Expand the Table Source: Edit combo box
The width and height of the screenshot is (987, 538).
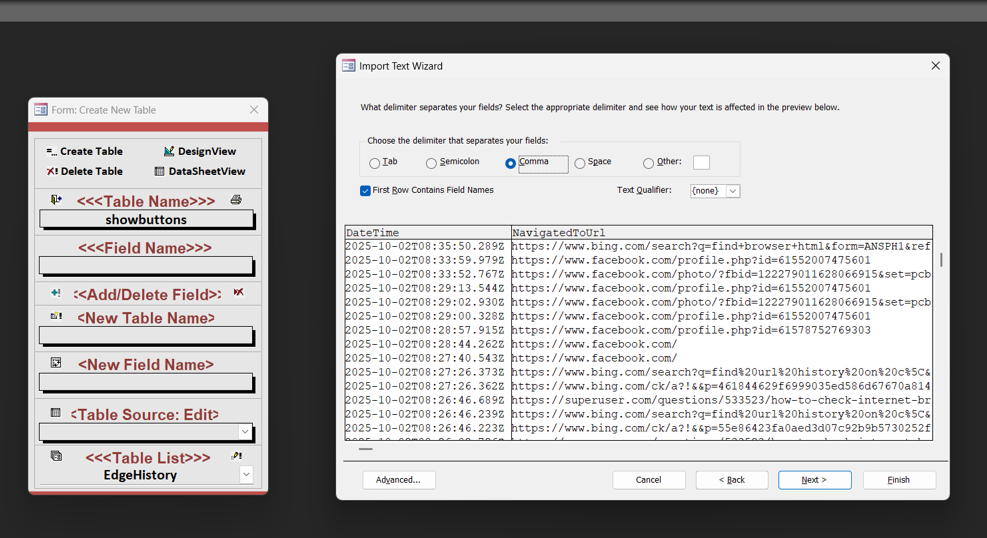tap(245, 432)
